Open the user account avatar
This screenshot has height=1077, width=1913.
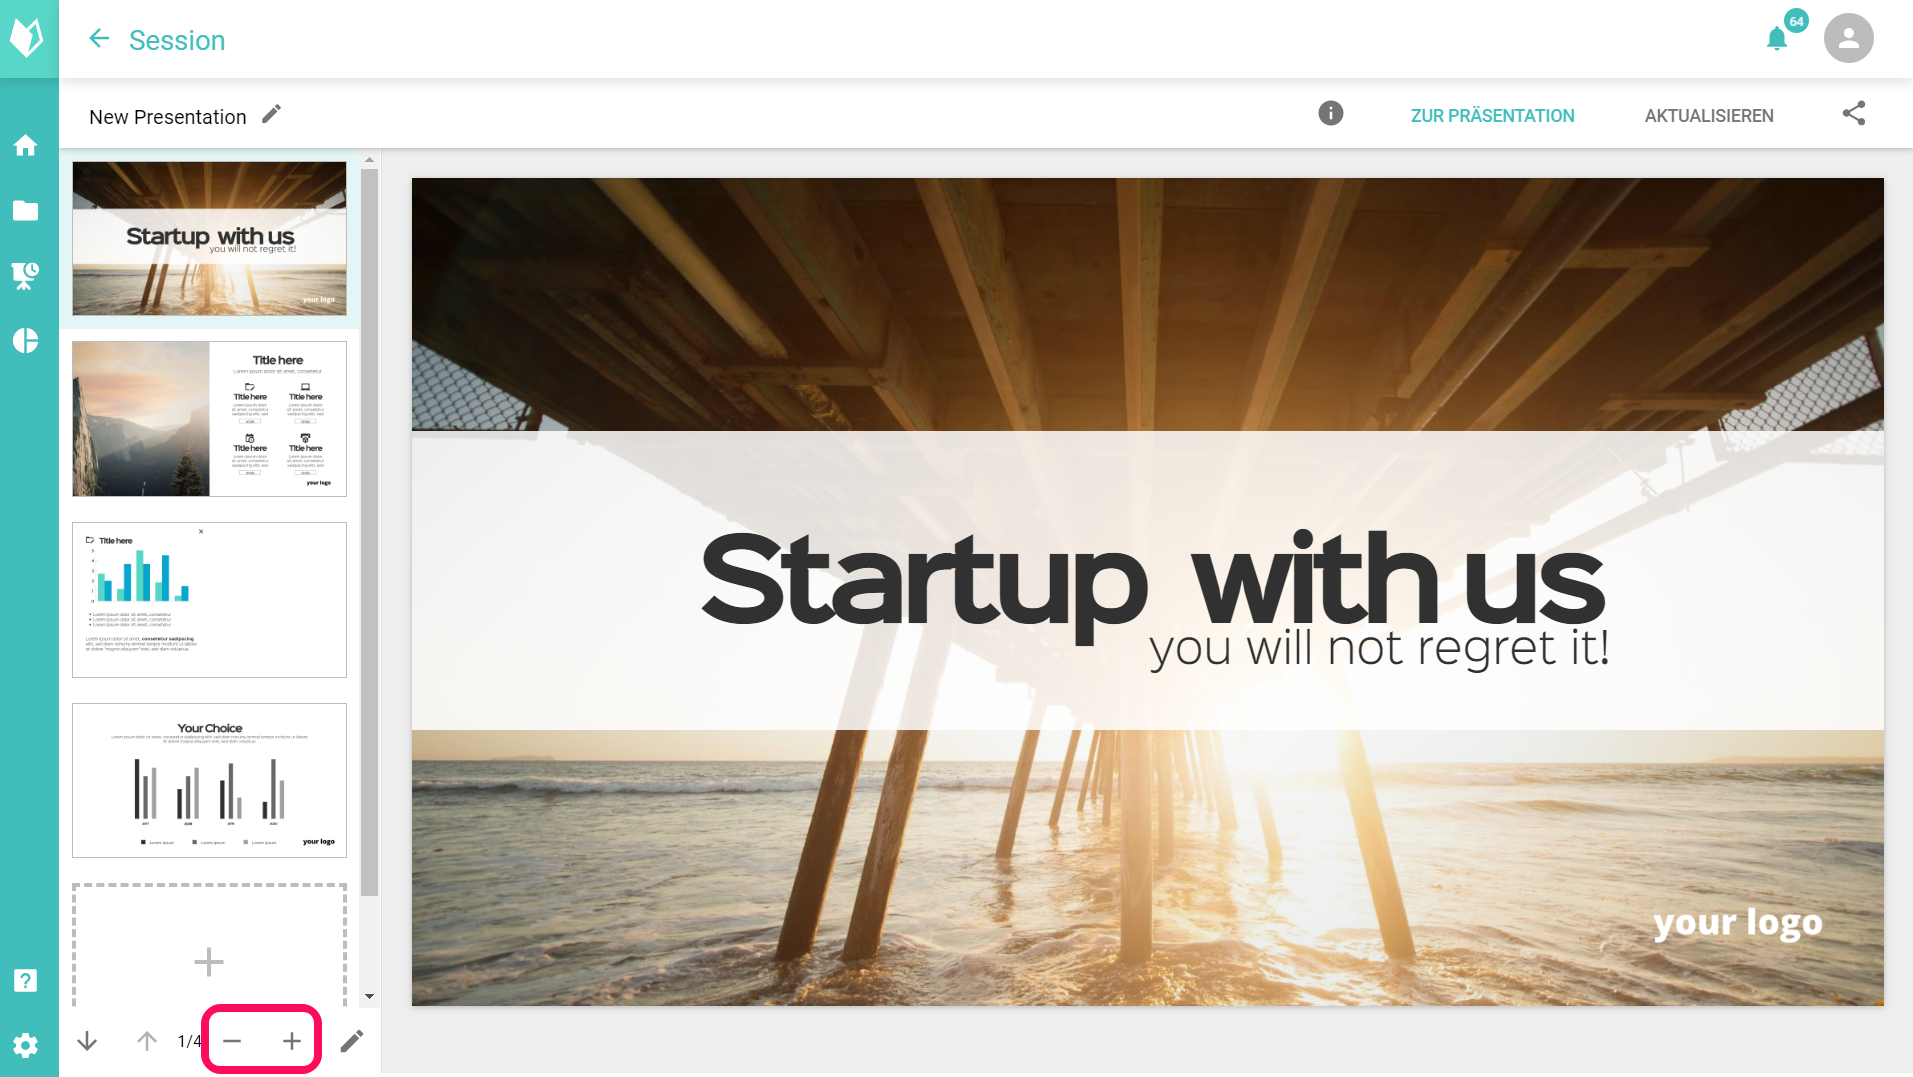coord(1849,39)
